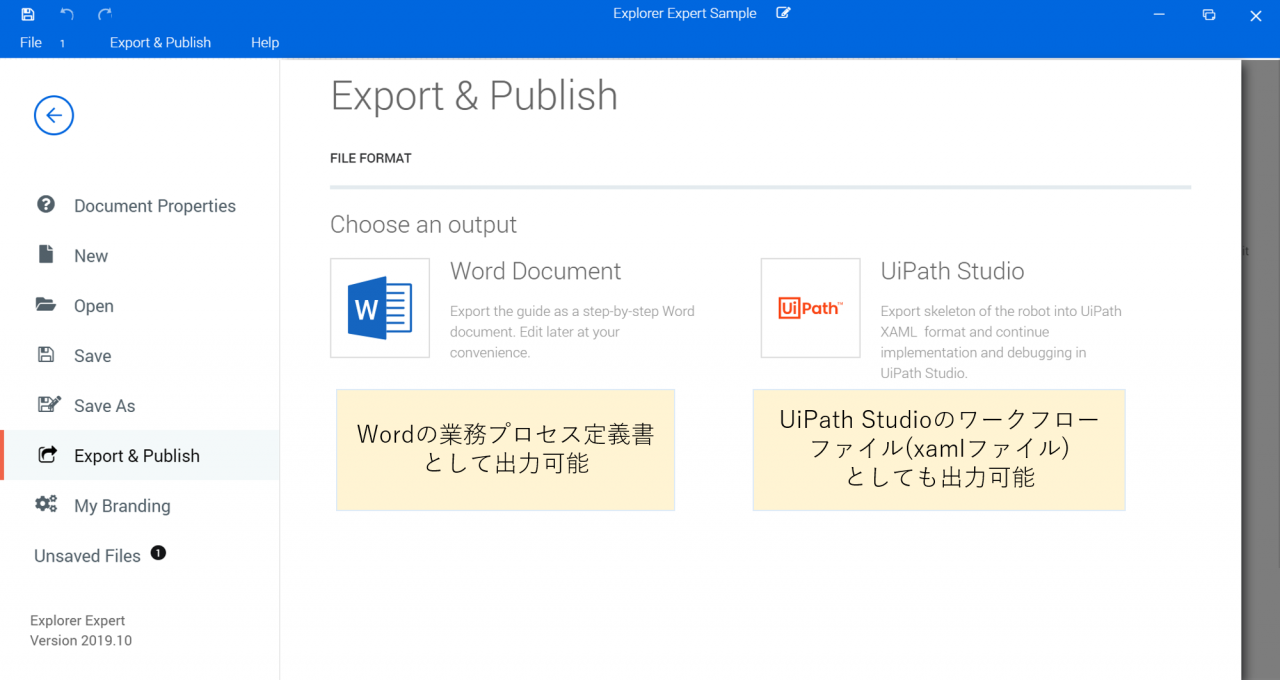Click the Open folder icon
The width and height of the screenshot is (1280, 680).
point(46,304)
